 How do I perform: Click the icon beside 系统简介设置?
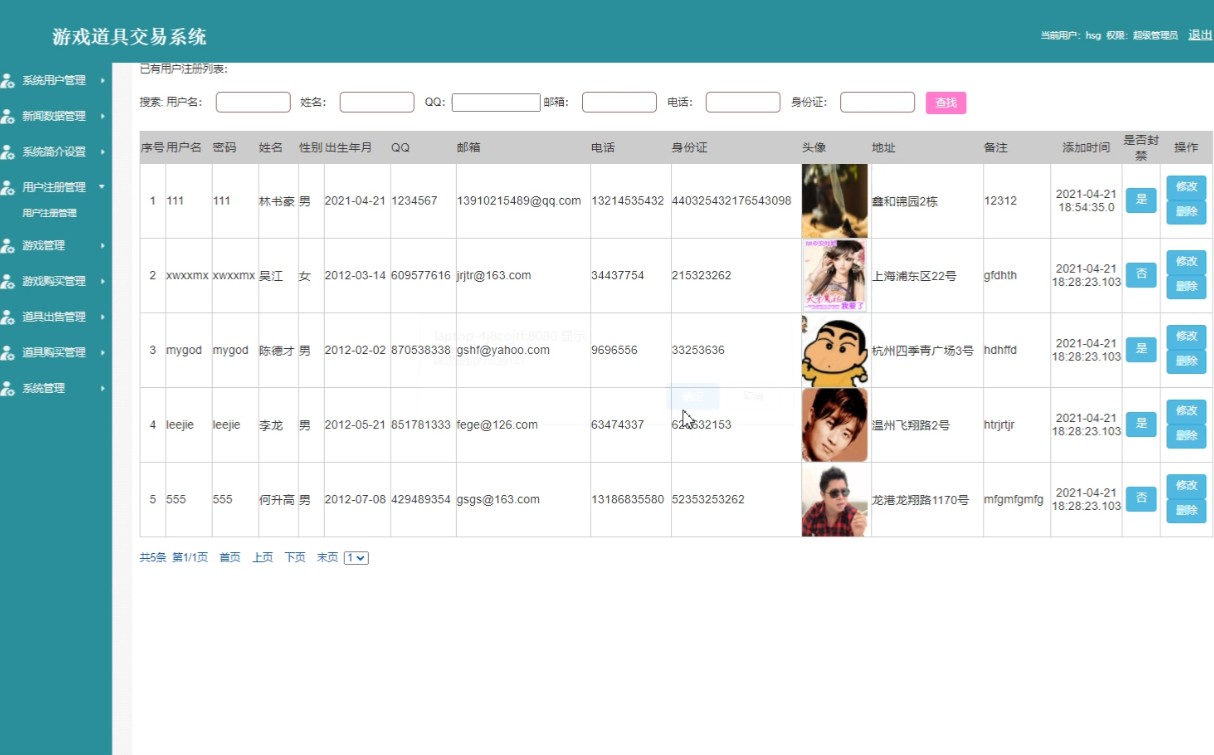click(8, 152)
